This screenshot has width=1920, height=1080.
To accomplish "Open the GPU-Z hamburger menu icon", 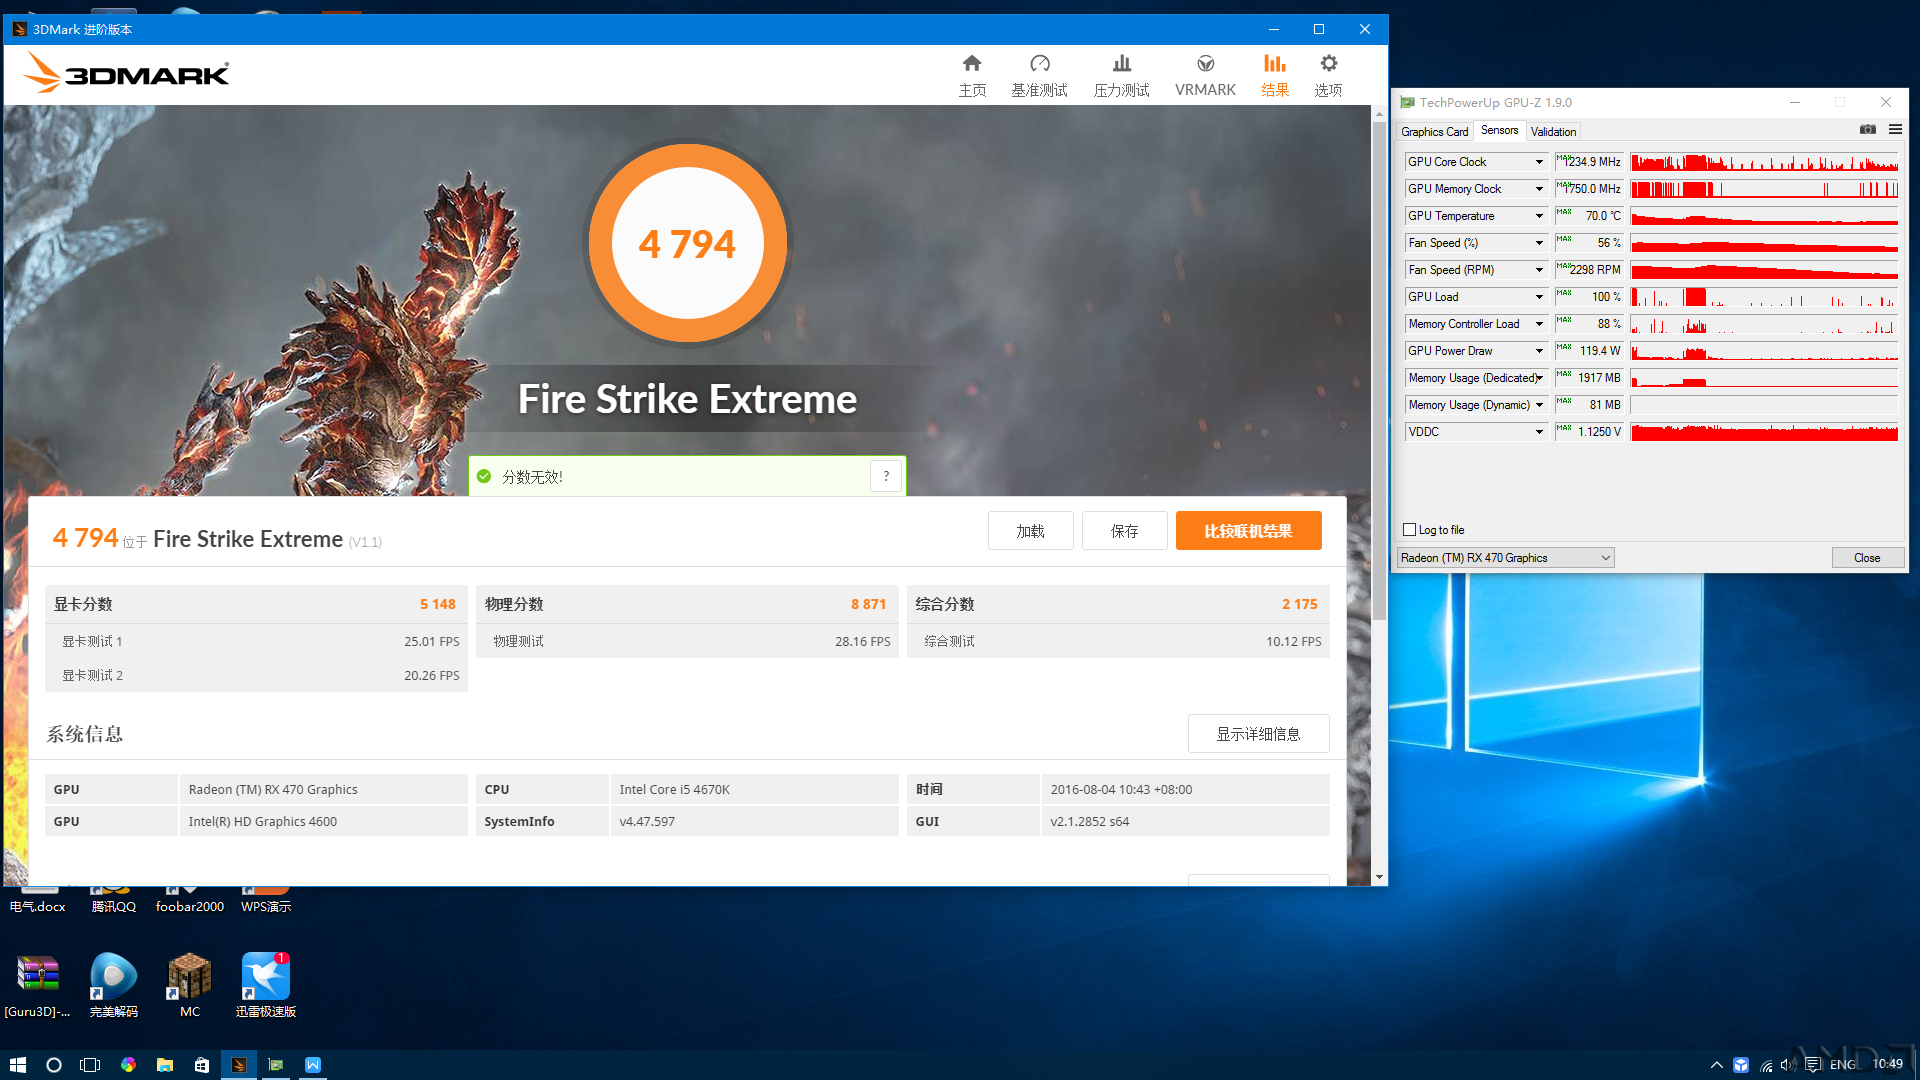I will coord(1895,130).
